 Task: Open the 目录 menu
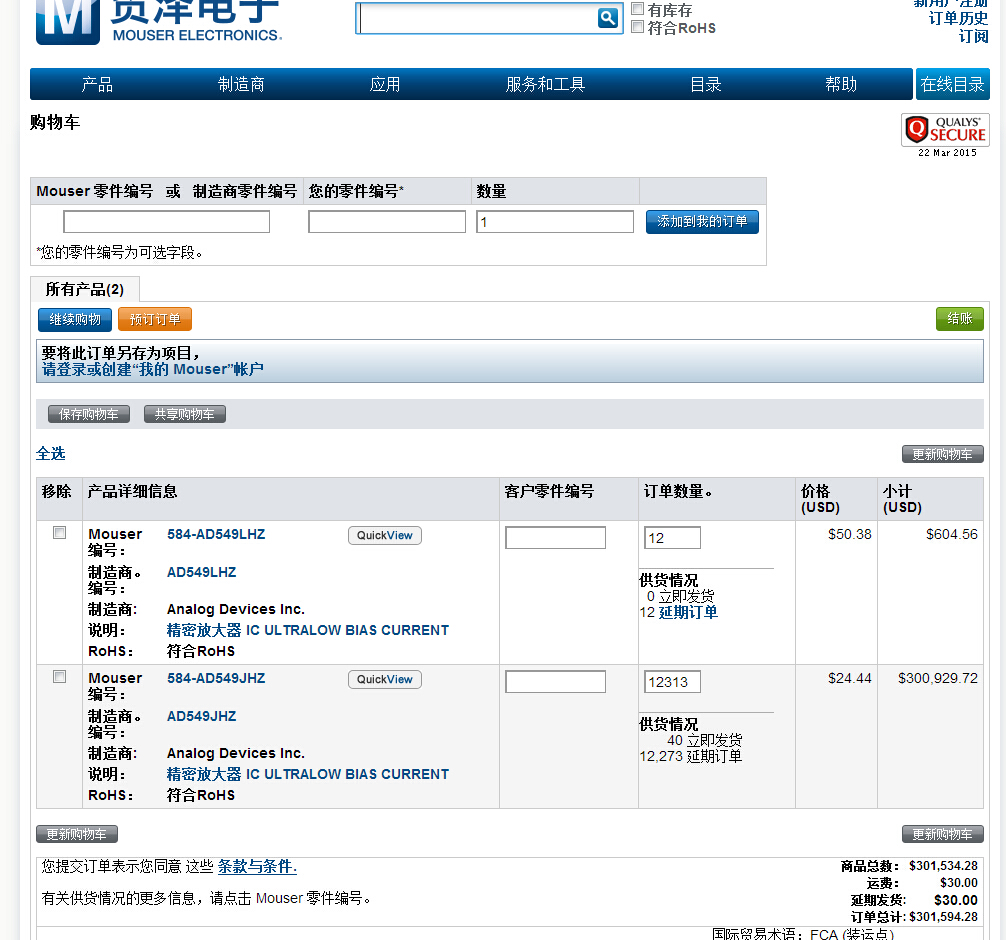point(706,84)
